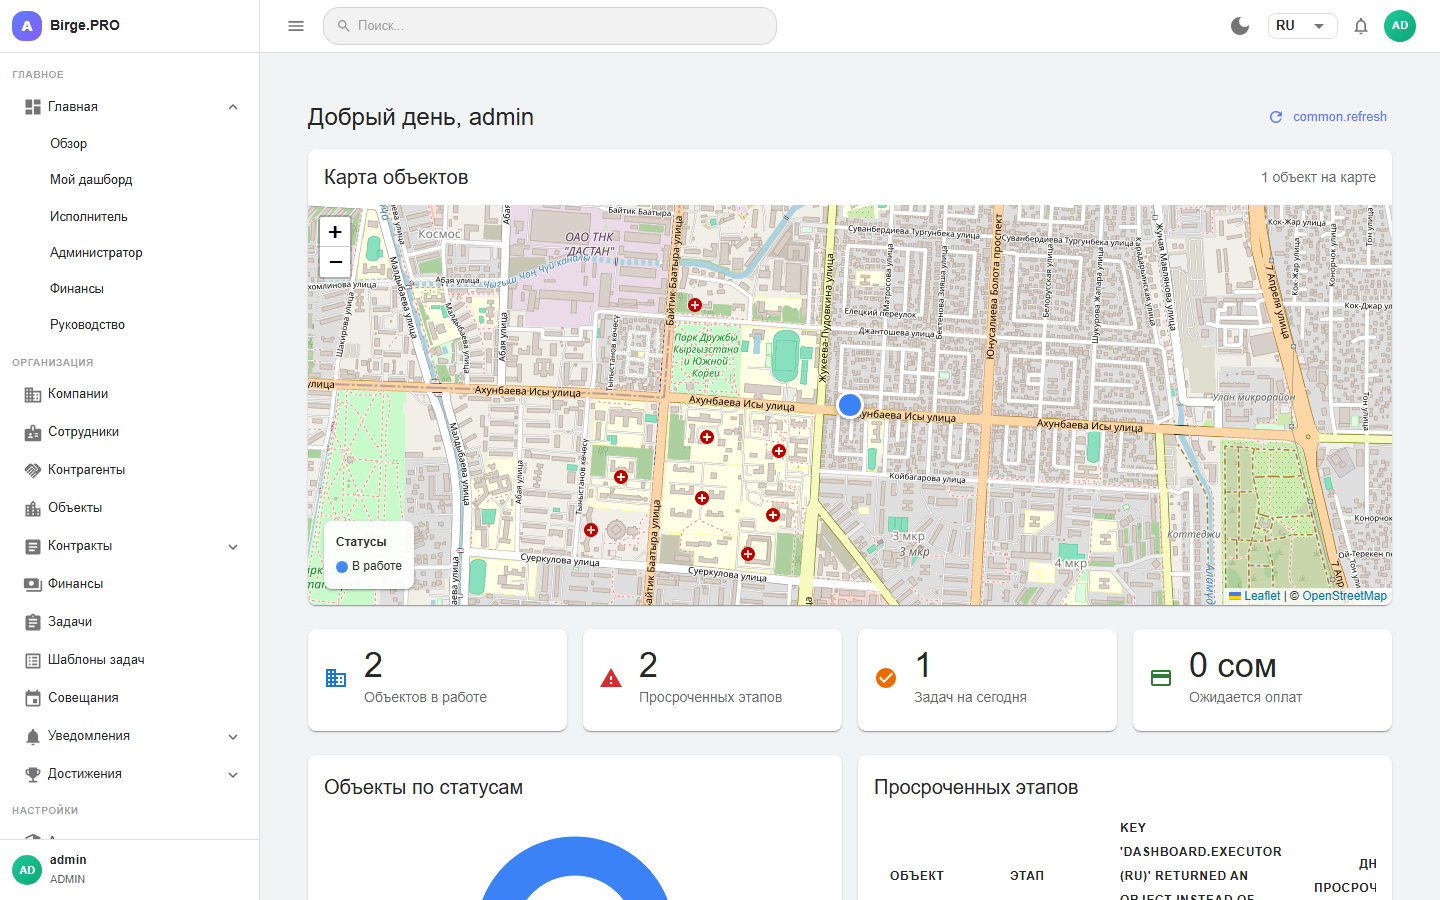Open the RU language dropdown
Image resolution: width=1440 pixels, height=900 pixels.
point(1302,26)
